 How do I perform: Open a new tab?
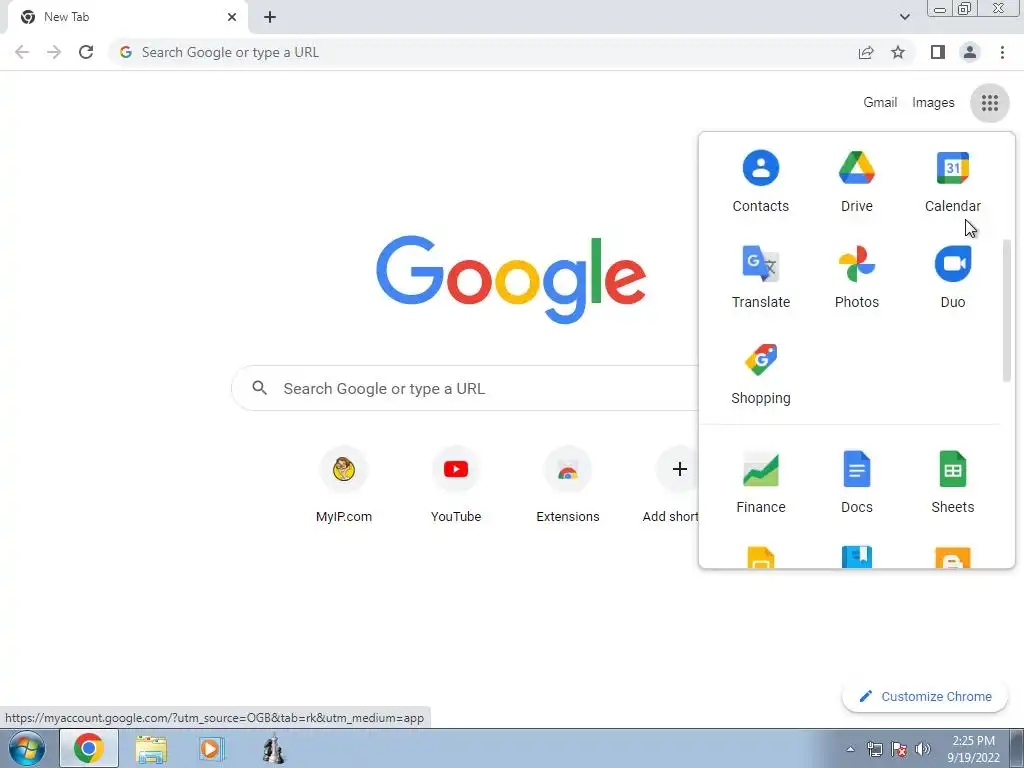pyautogui.click(x=270, y=17)
